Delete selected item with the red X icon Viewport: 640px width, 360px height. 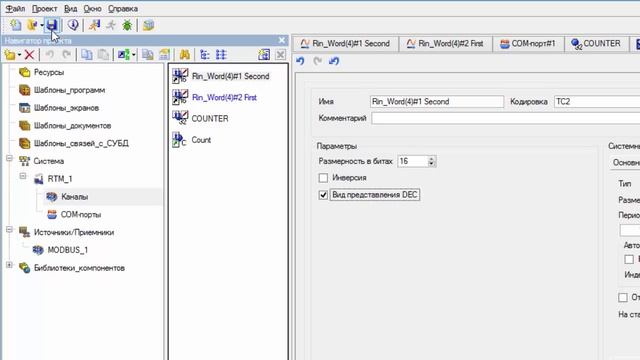pyautogui.click(x=29, y=54)
